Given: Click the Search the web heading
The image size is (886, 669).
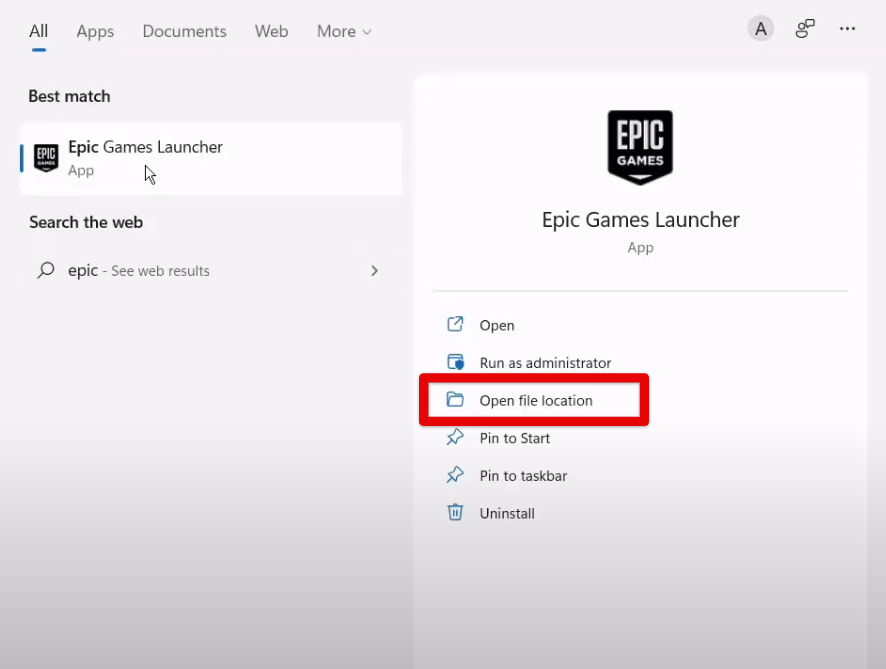Looking at the screenshot, I should (86, 223).
